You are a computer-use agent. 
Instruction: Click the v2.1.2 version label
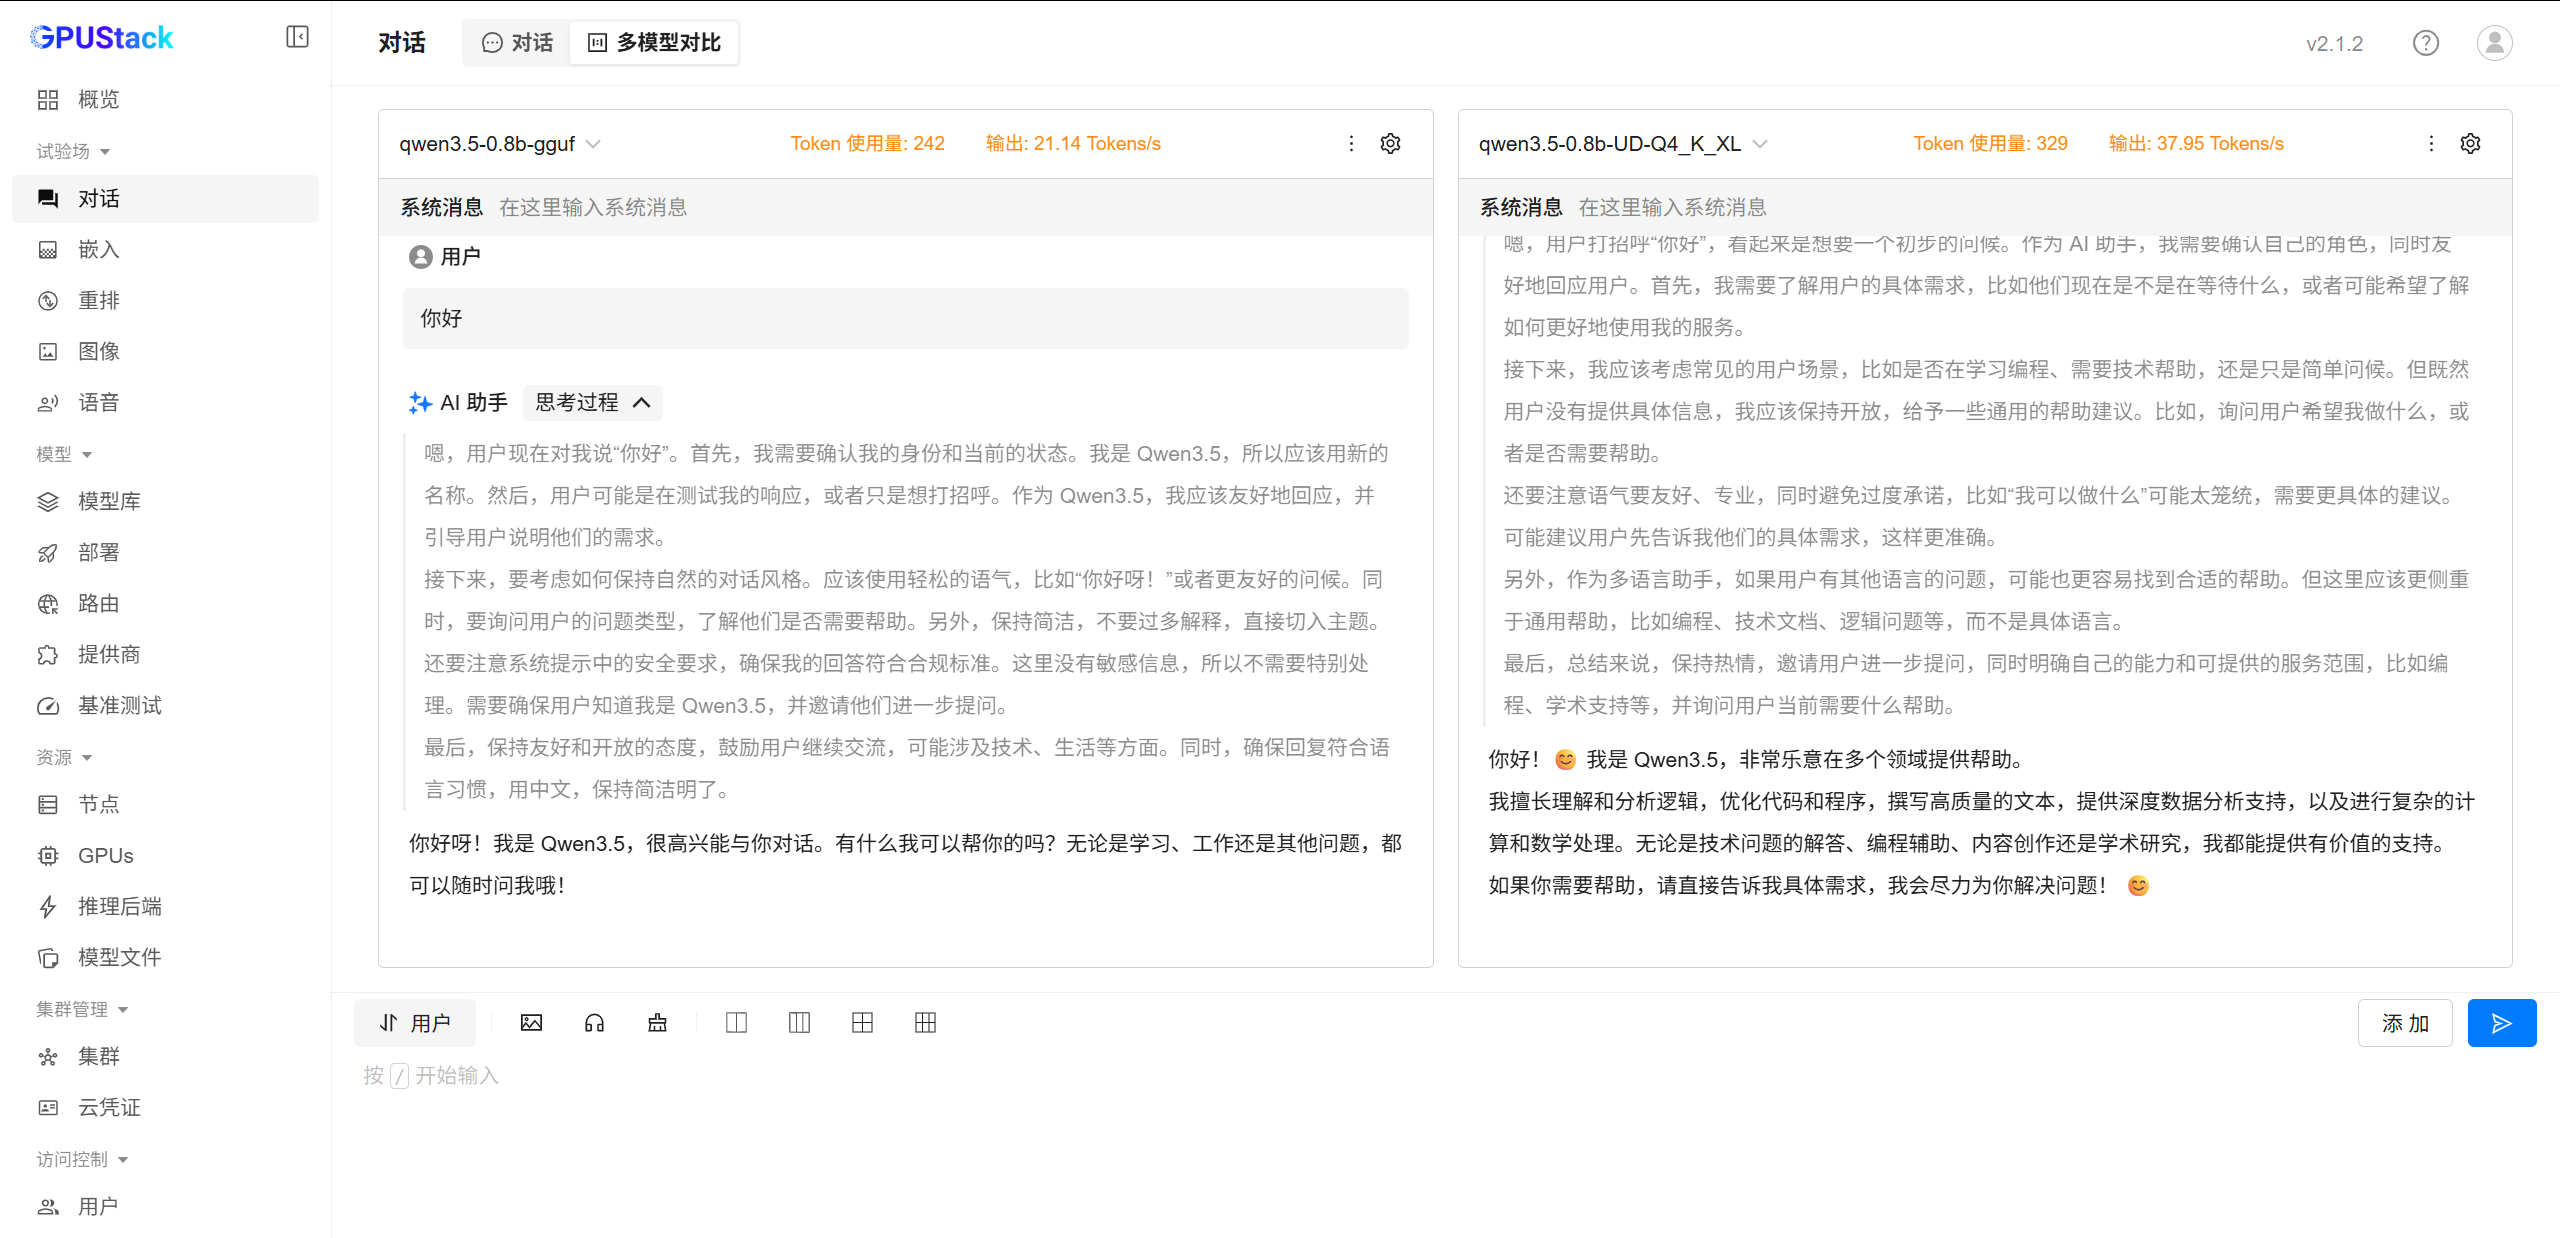click(x=2334, y=44)
